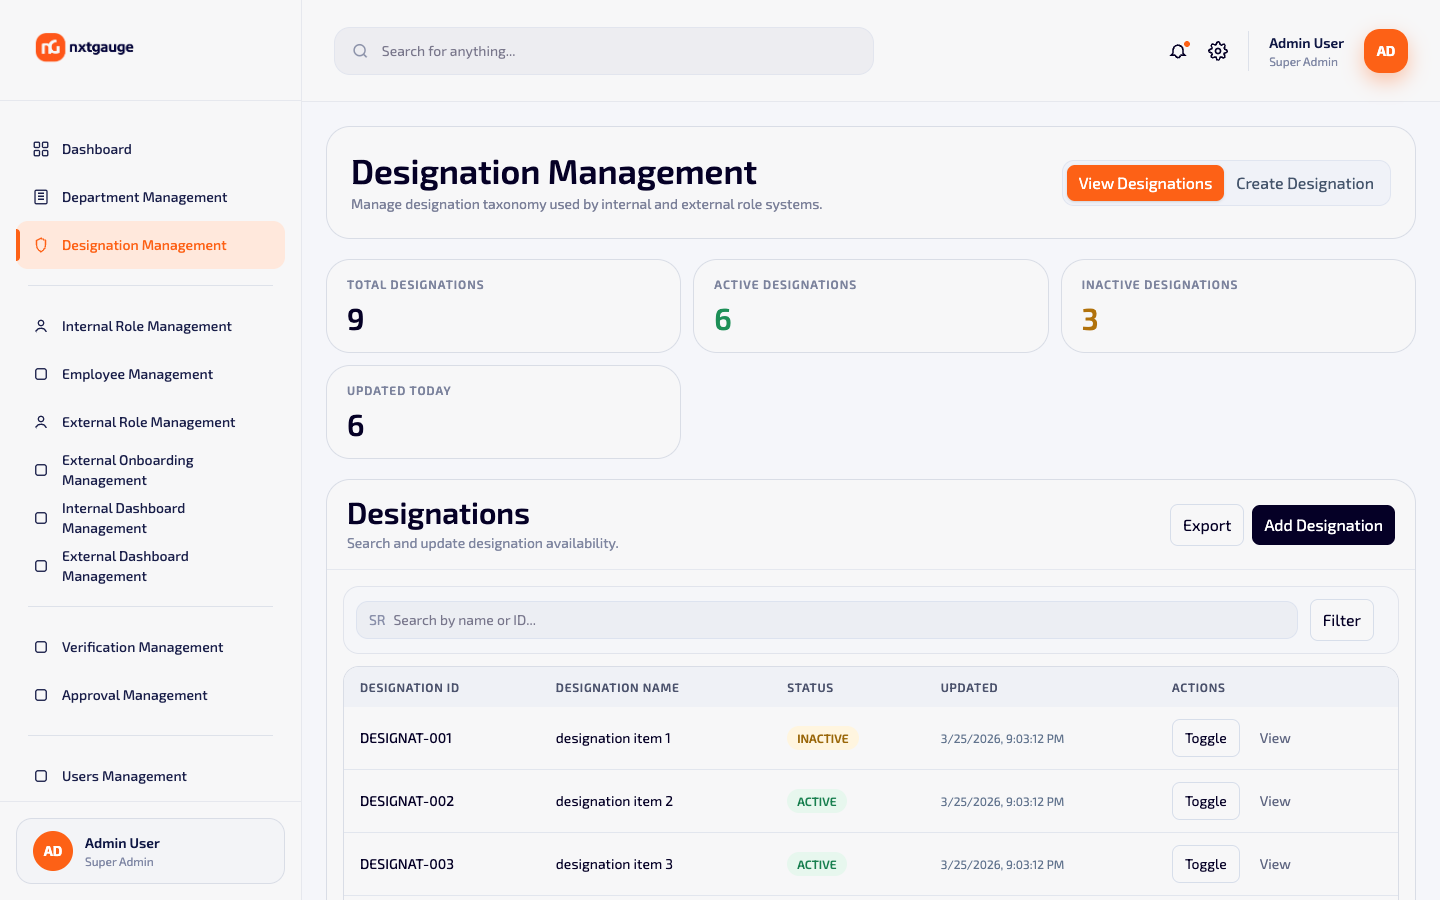This screenshot has height=900, width=1440.
Task: Switch to the Create Designation tab
Action: [1305, 183]
